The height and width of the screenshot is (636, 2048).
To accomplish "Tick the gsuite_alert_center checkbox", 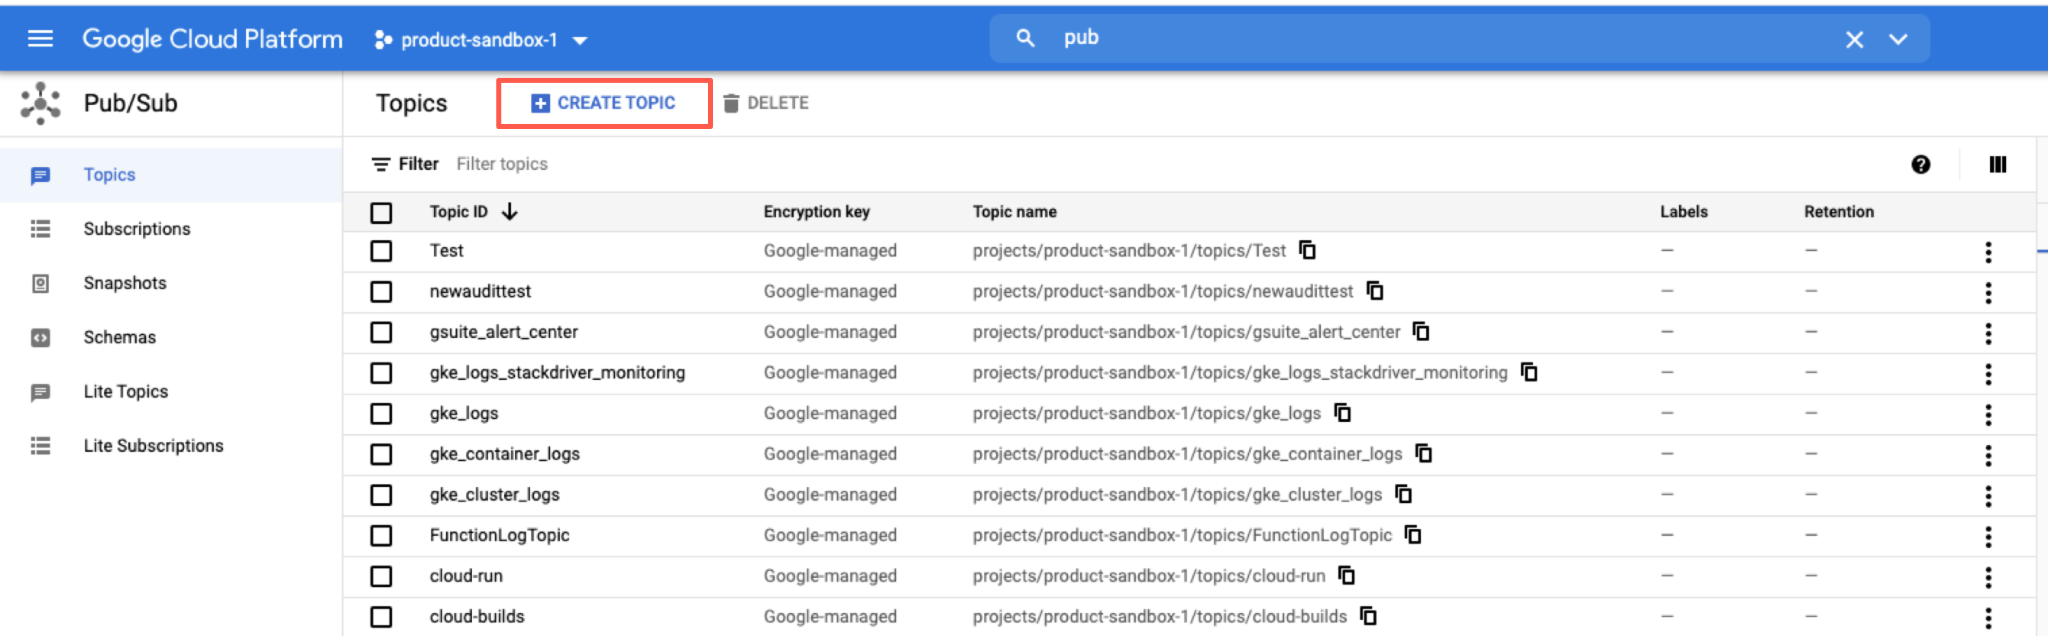I will 381,332.
